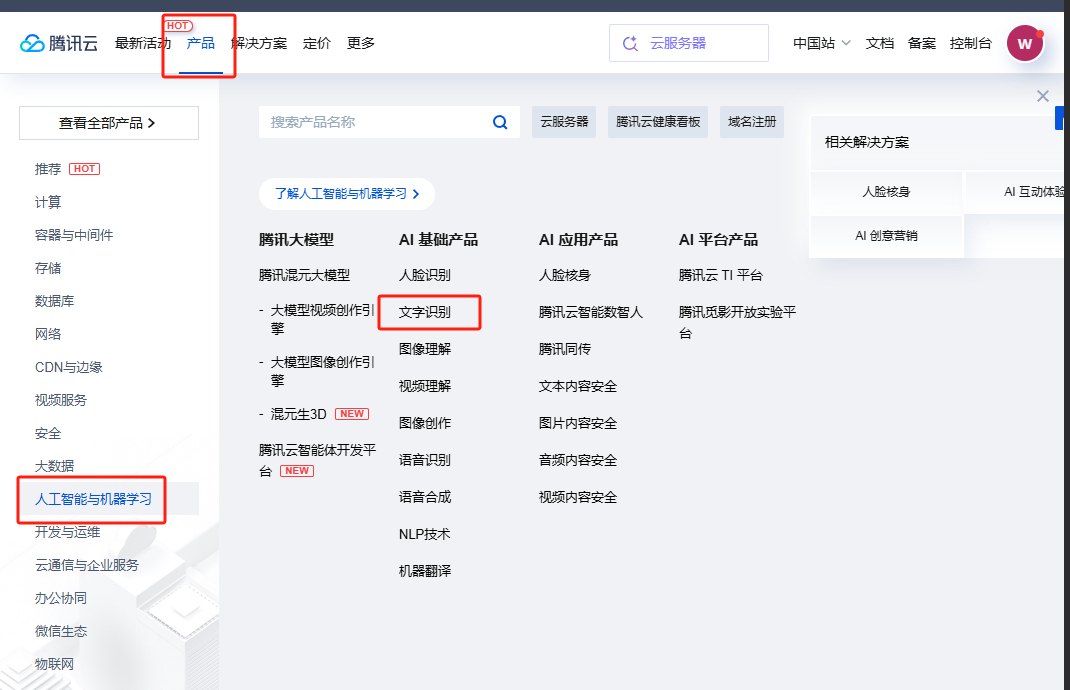The width and height of the screenshot is (1070, 690).
Task: Open 人脸核身 under AI 应用产品
Action: coord(564,275)
